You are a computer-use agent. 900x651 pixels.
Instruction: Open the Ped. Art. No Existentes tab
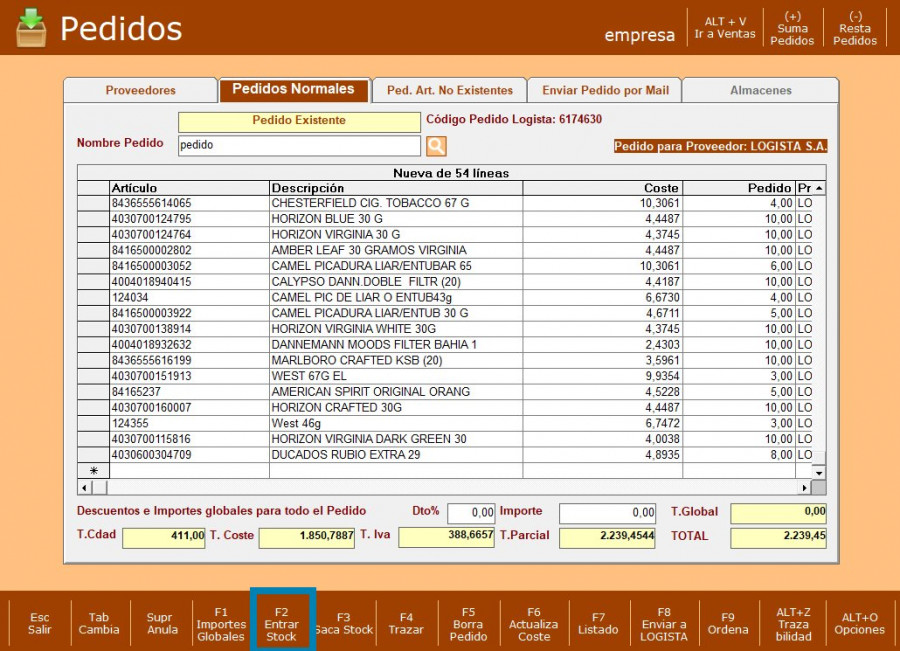coord(449,91)
